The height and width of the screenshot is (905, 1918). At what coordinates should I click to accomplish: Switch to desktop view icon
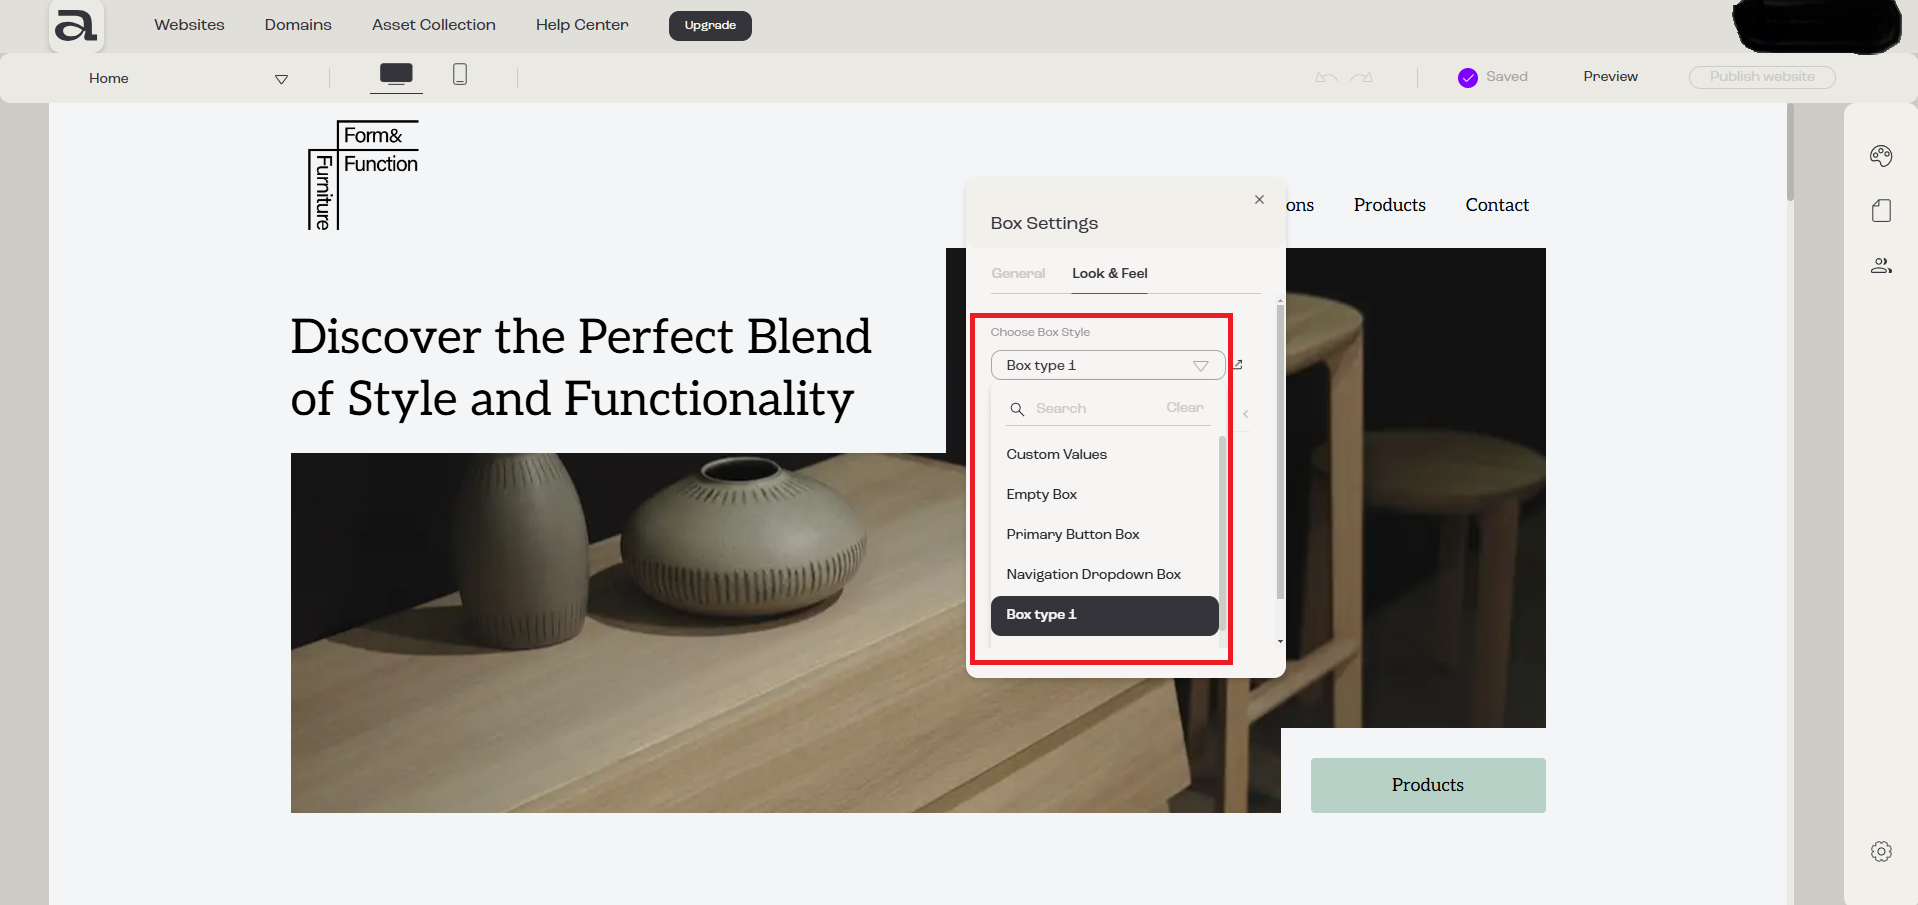point(396,74)
